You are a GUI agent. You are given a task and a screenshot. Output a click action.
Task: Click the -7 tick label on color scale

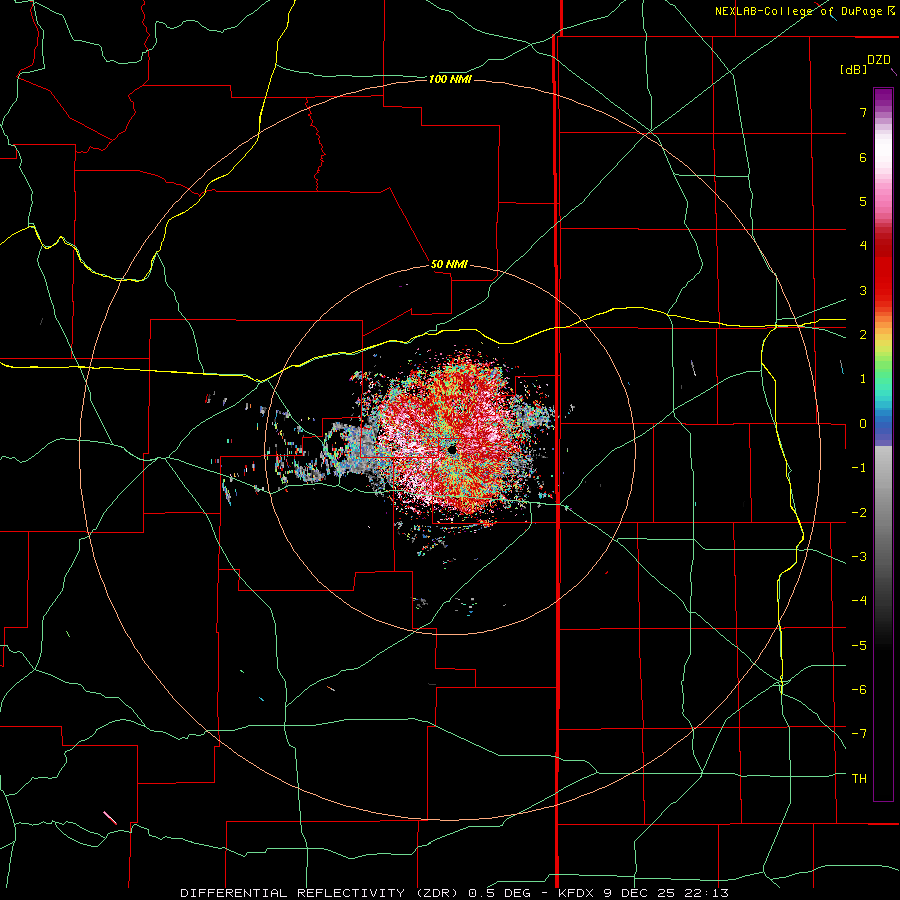coord(859,734)
